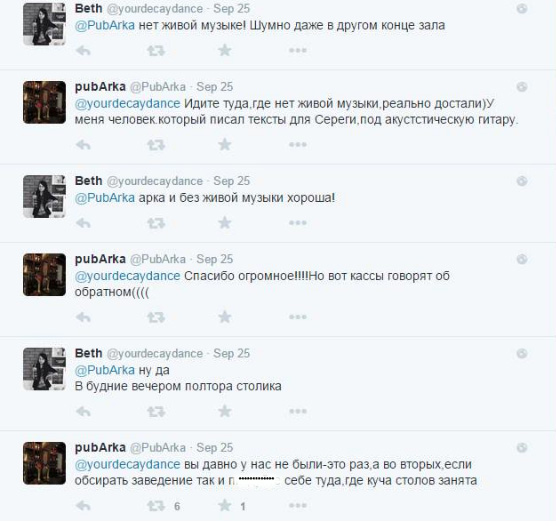Image resolution: width=556 pixels, height=526 pixels.
Task: Retweet Beth's tweet 'нет живой музыке'
Action: (x=156, y=51)
